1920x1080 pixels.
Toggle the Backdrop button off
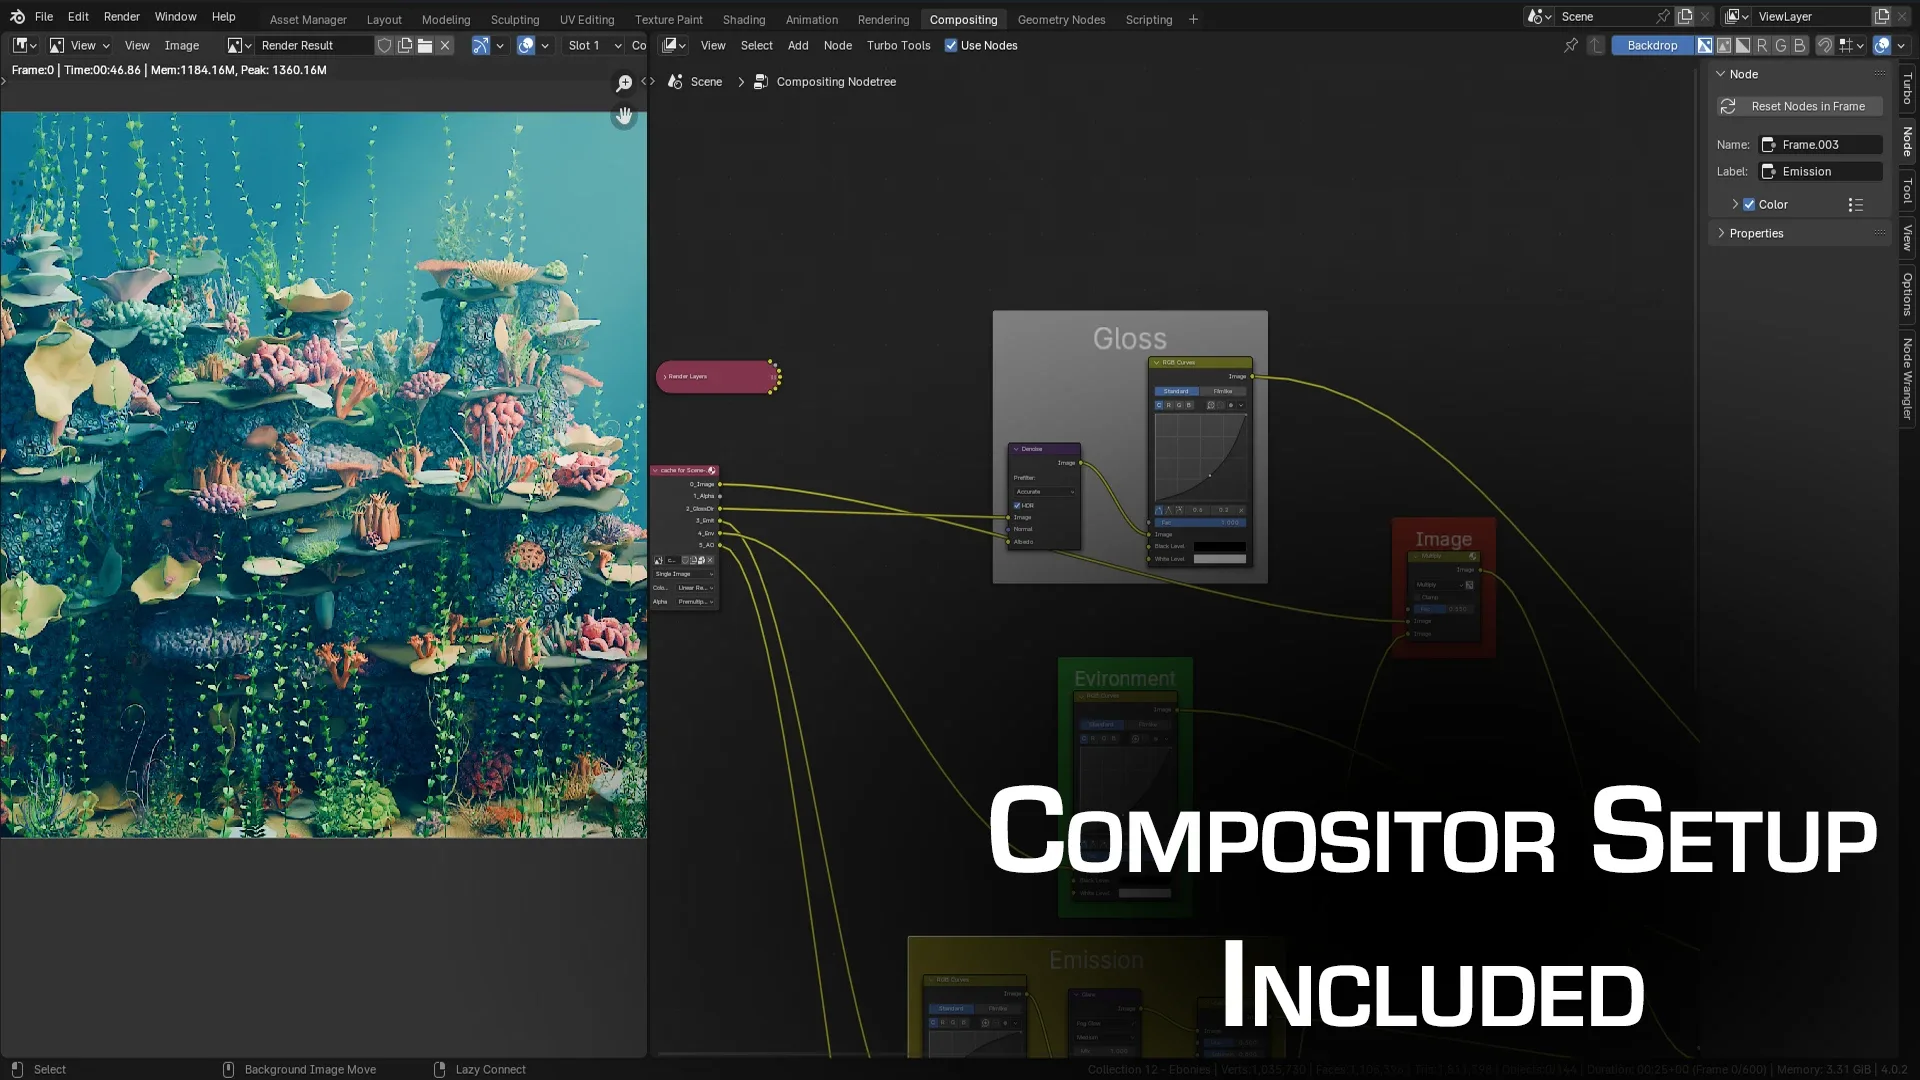[1652, 45]
